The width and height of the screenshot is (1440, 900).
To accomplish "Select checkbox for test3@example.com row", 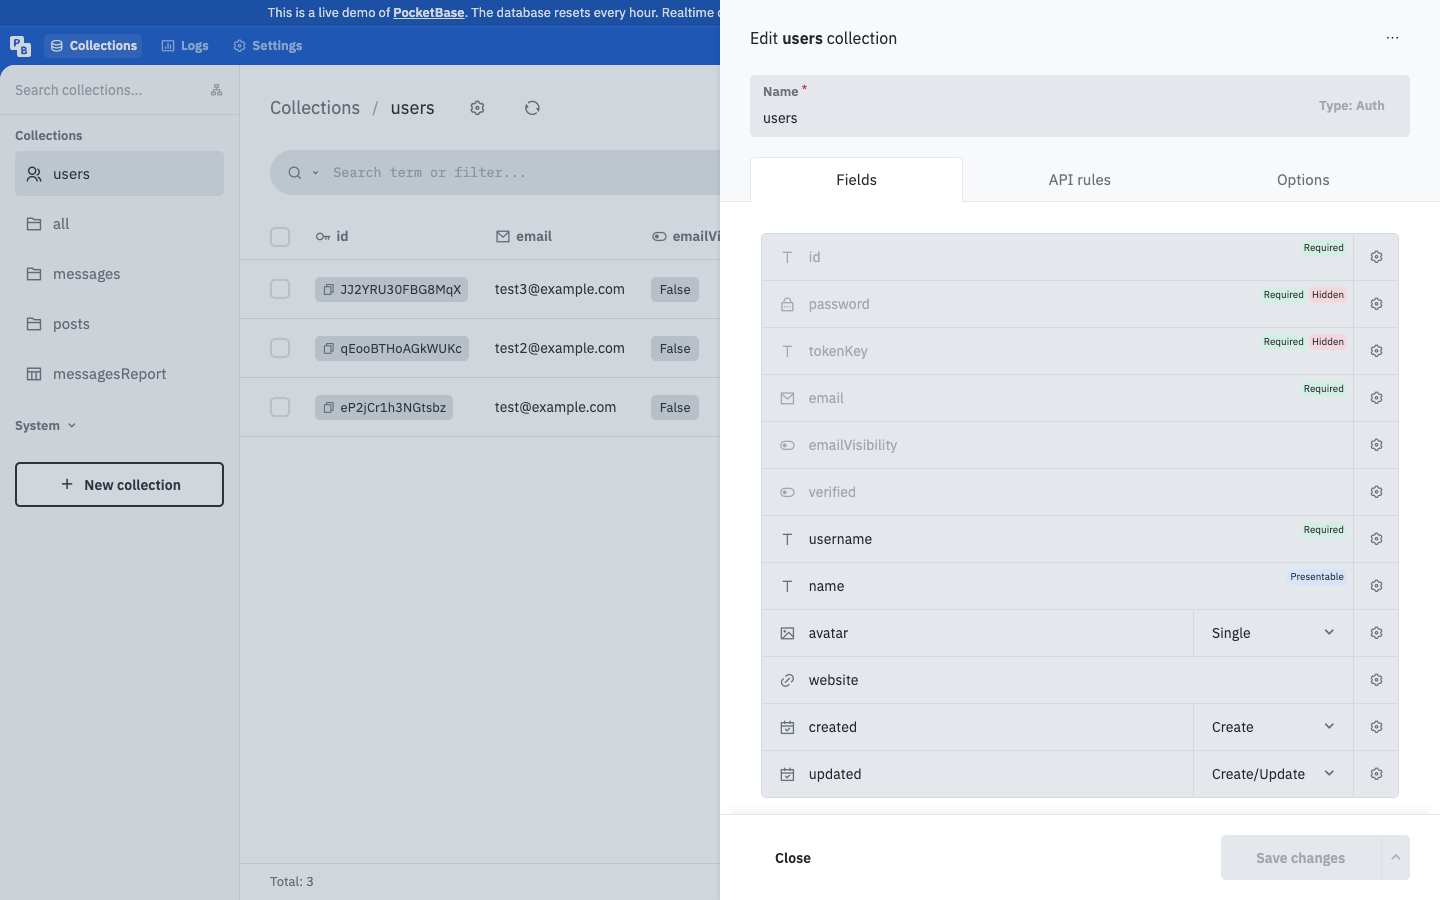I will coord(280,289).
